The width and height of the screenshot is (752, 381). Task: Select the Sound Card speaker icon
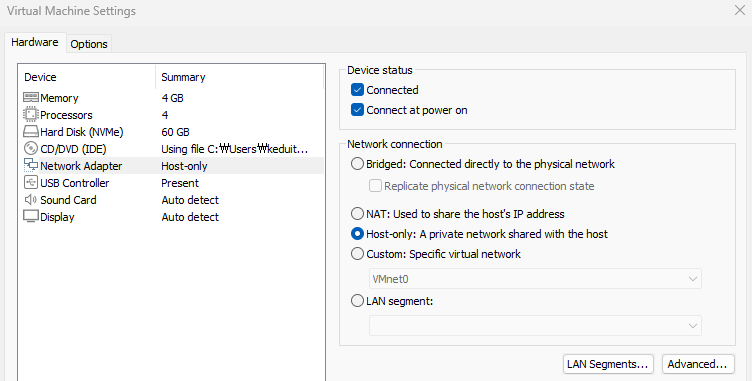(31, 200)
